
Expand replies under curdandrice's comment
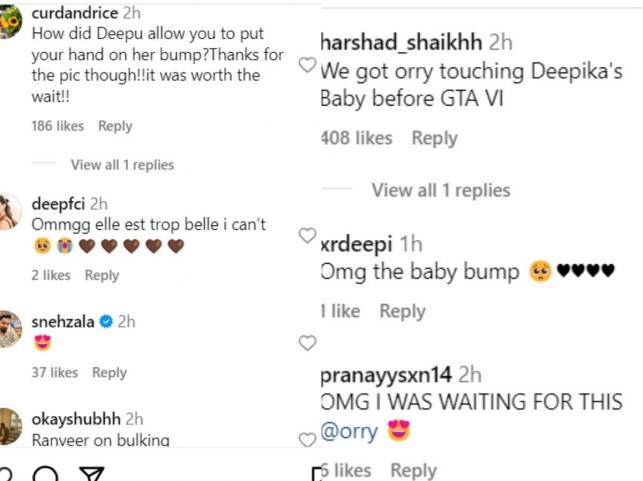[122, 165]
